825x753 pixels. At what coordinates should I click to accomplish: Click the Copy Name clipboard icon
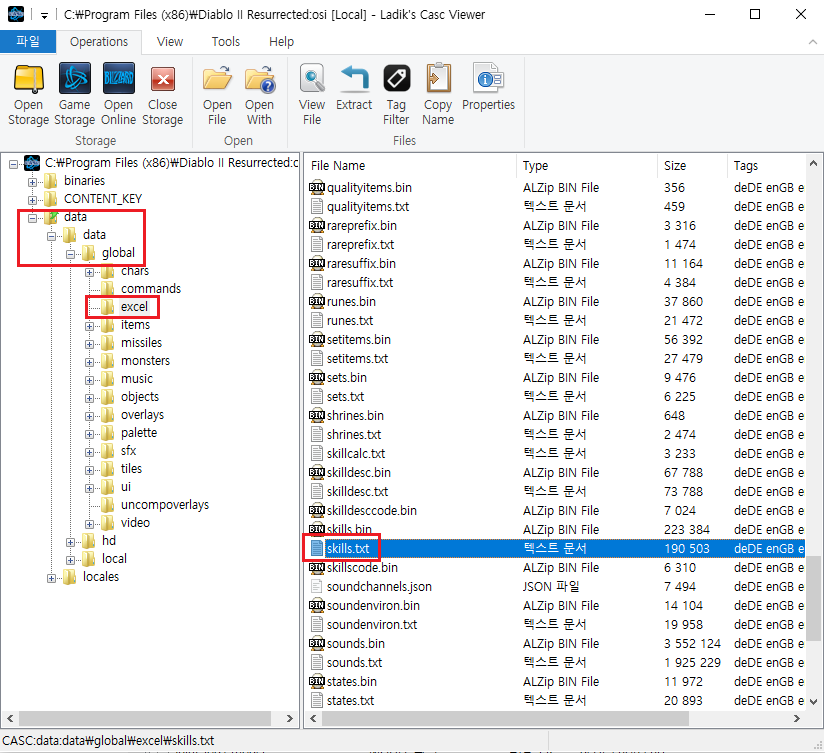438,78
